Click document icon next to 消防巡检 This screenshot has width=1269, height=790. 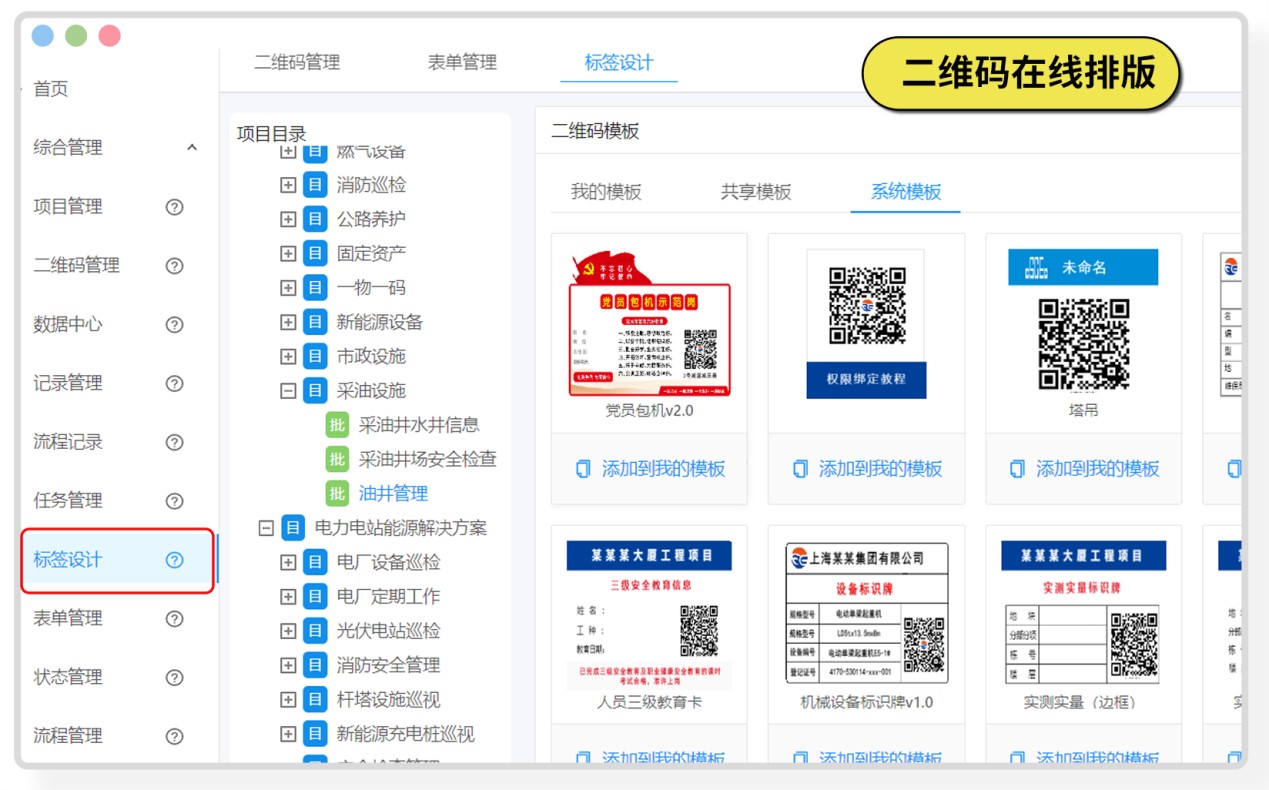[x=315, y=185]
